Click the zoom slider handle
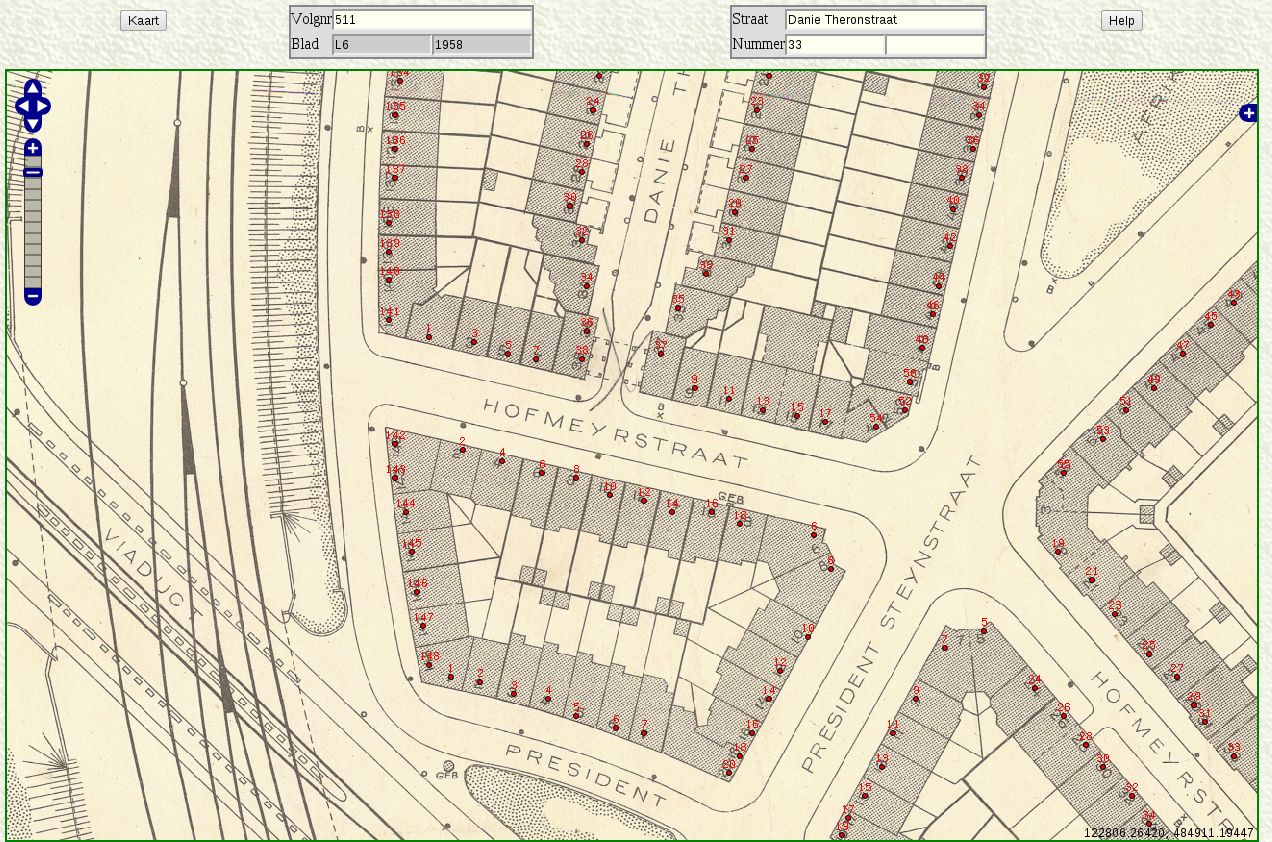 pyautogui.click(x=33, y=172)
